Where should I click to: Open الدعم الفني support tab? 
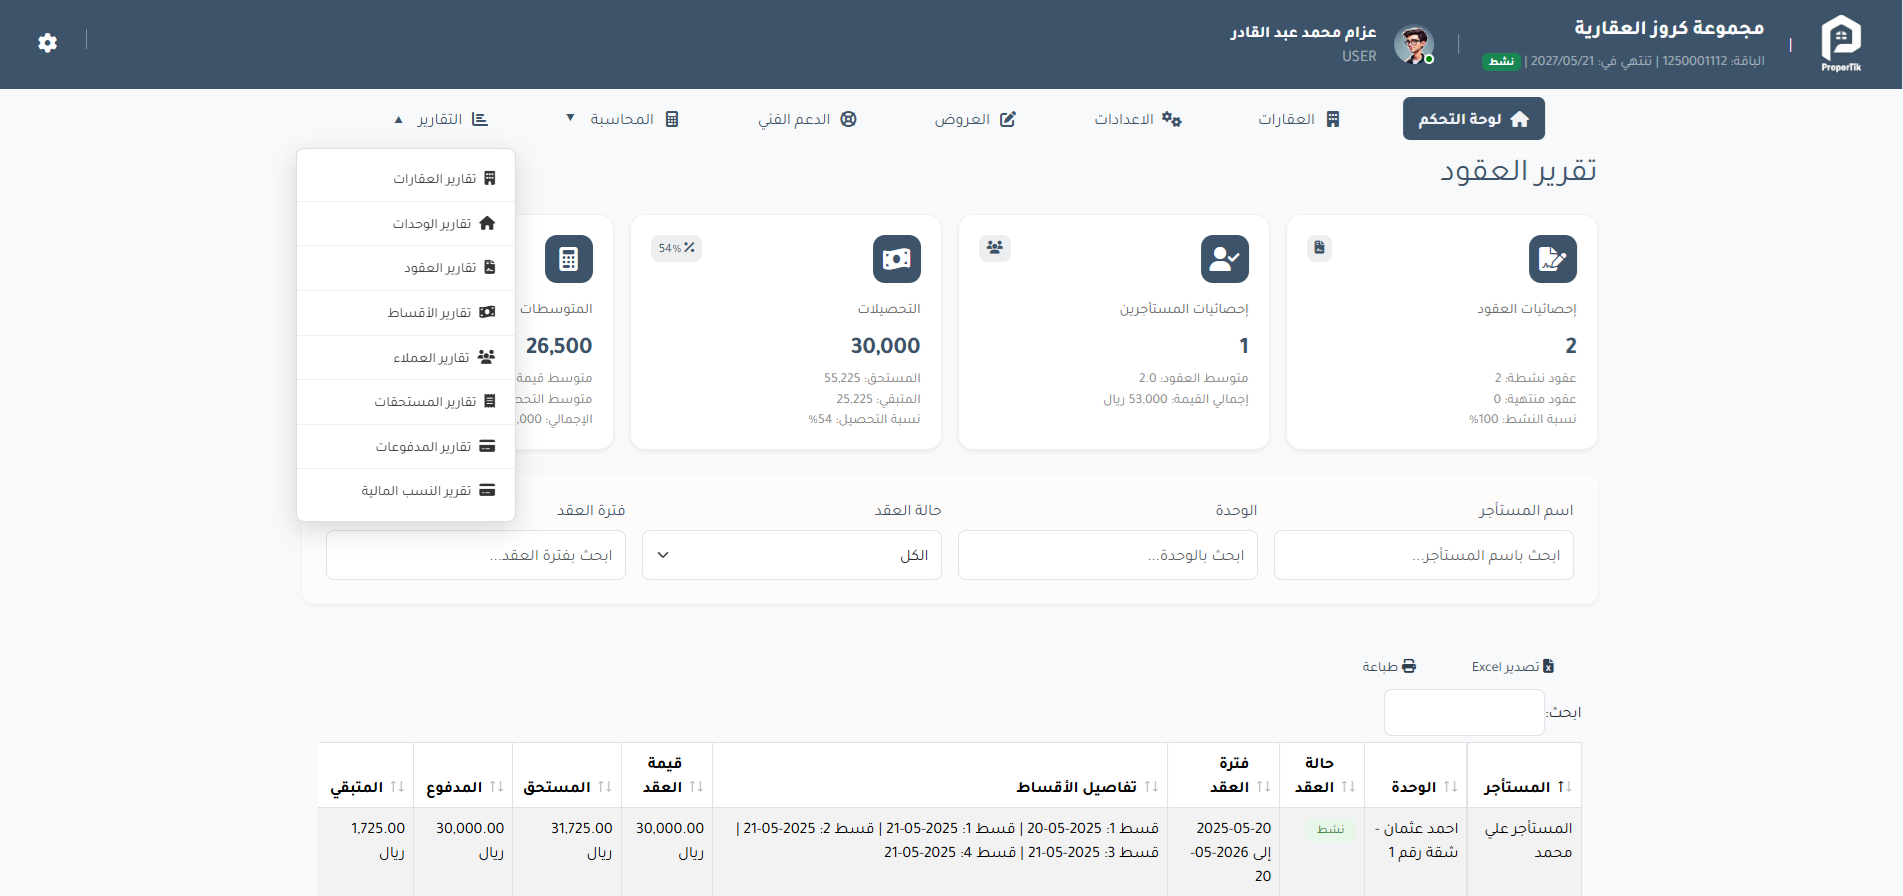click(x=807, y=119)
